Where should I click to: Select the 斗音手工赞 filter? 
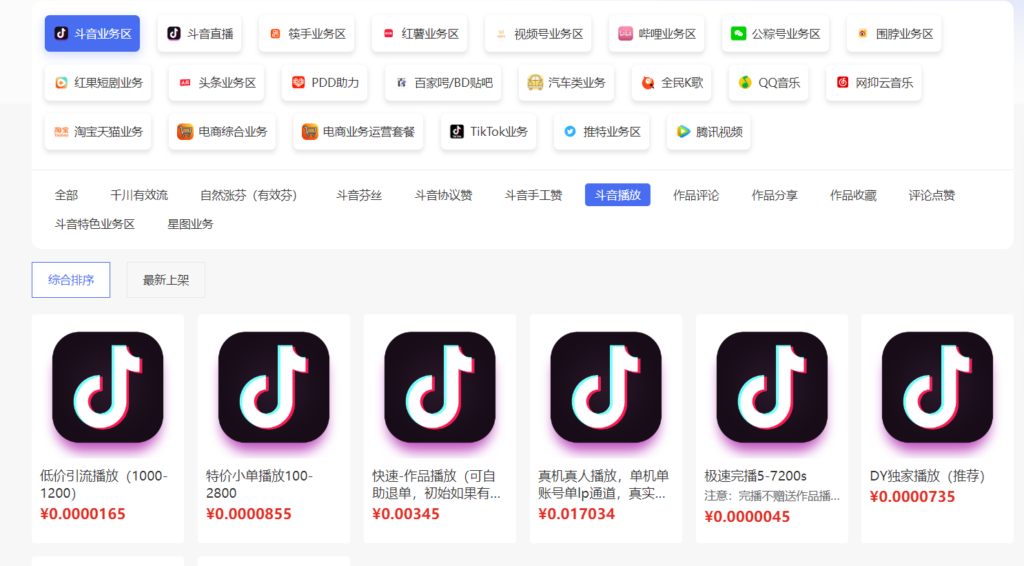click(x=534, y=195)
